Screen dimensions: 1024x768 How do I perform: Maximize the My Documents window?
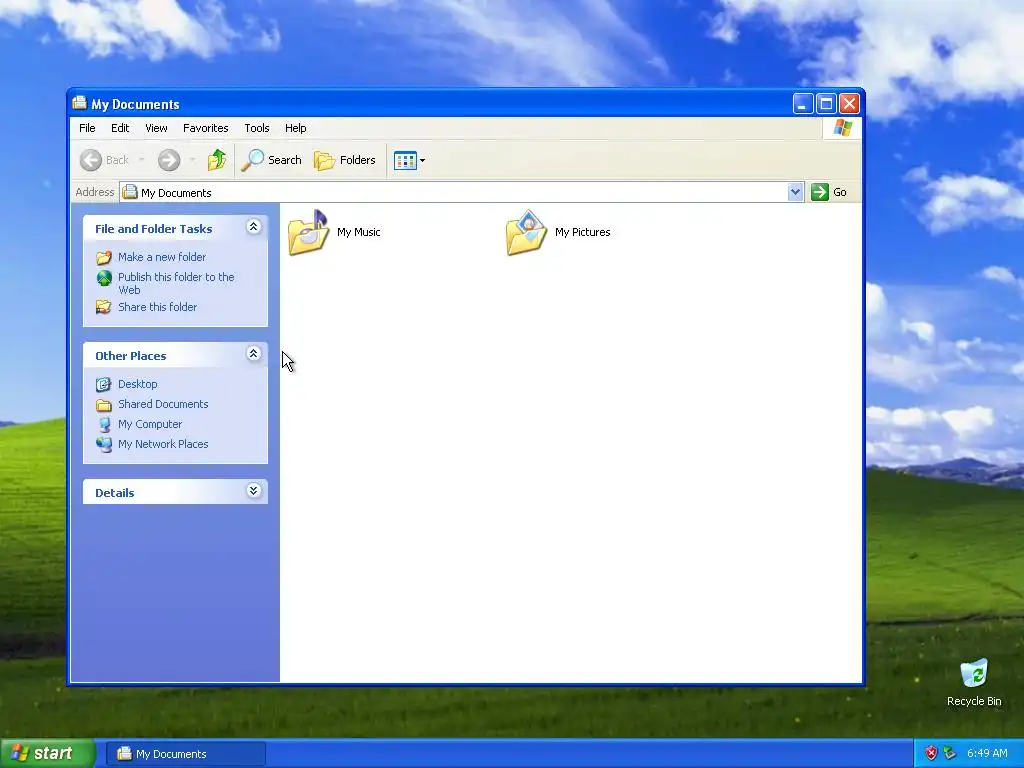click(826, 103)
